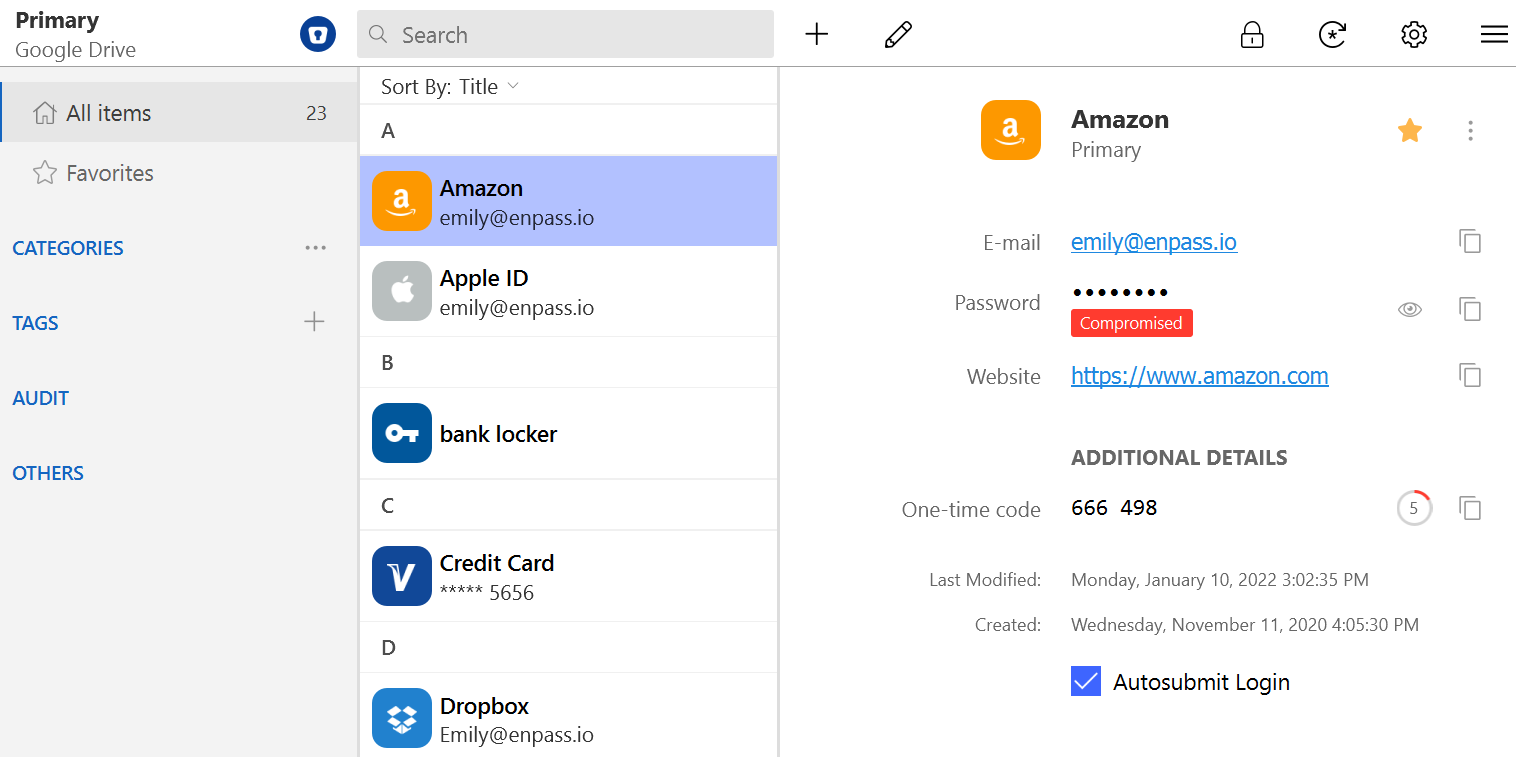The height and width of the screenshot is (757, 1516).
Task: Switch vault via Primary Google Drive header
Action: click(76, 35)
